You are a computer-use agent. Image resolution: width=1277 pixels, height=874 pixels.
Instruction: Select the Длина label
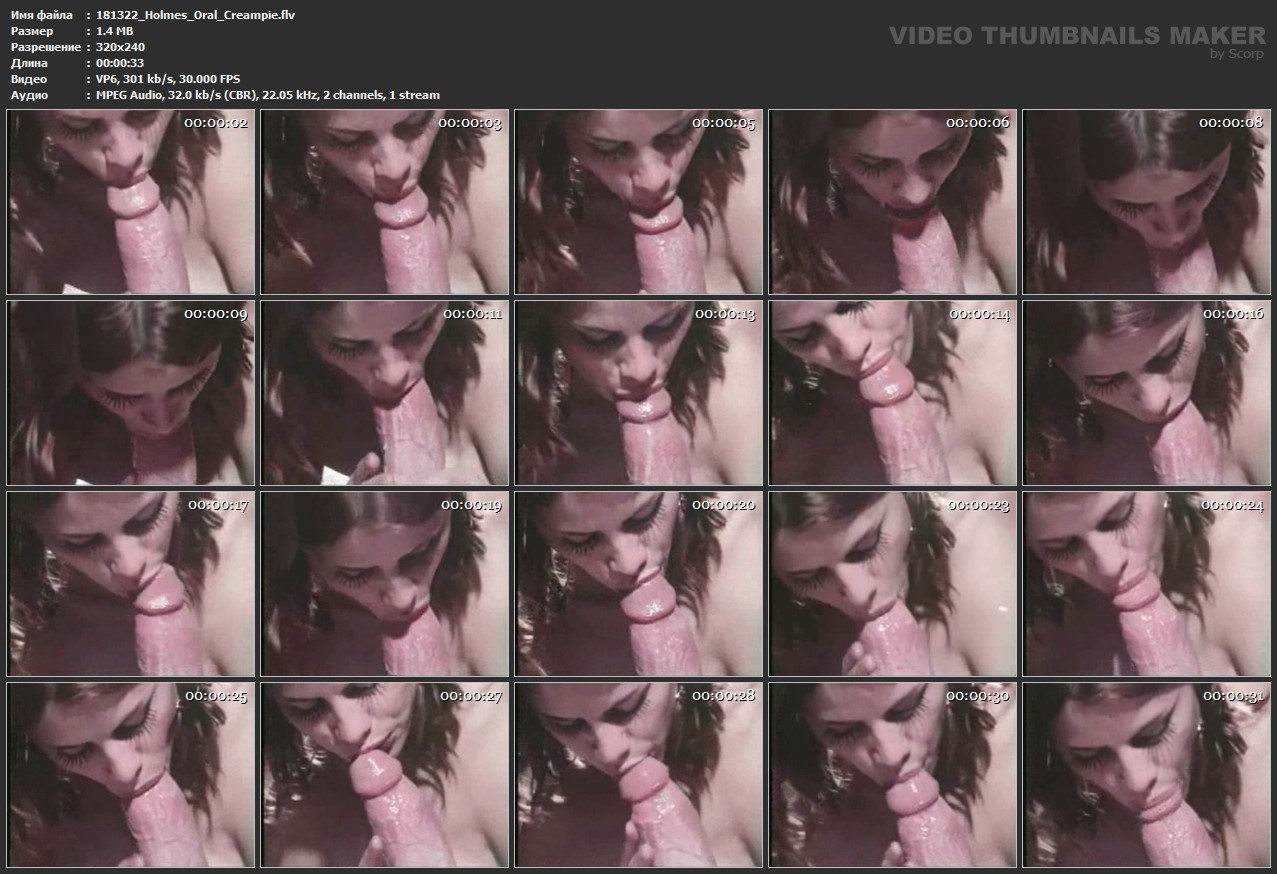click(x=29, y=63)
